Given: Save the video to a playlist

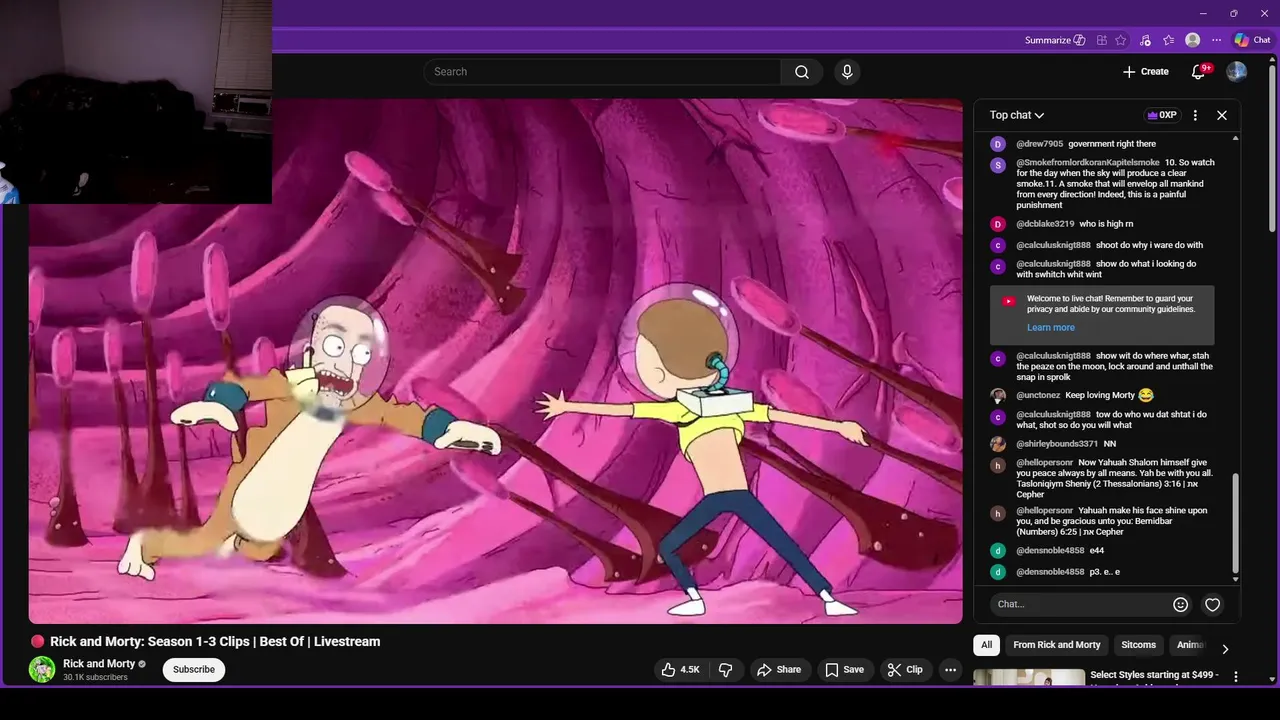Looking at the screenshot, I should pos(844,670).
